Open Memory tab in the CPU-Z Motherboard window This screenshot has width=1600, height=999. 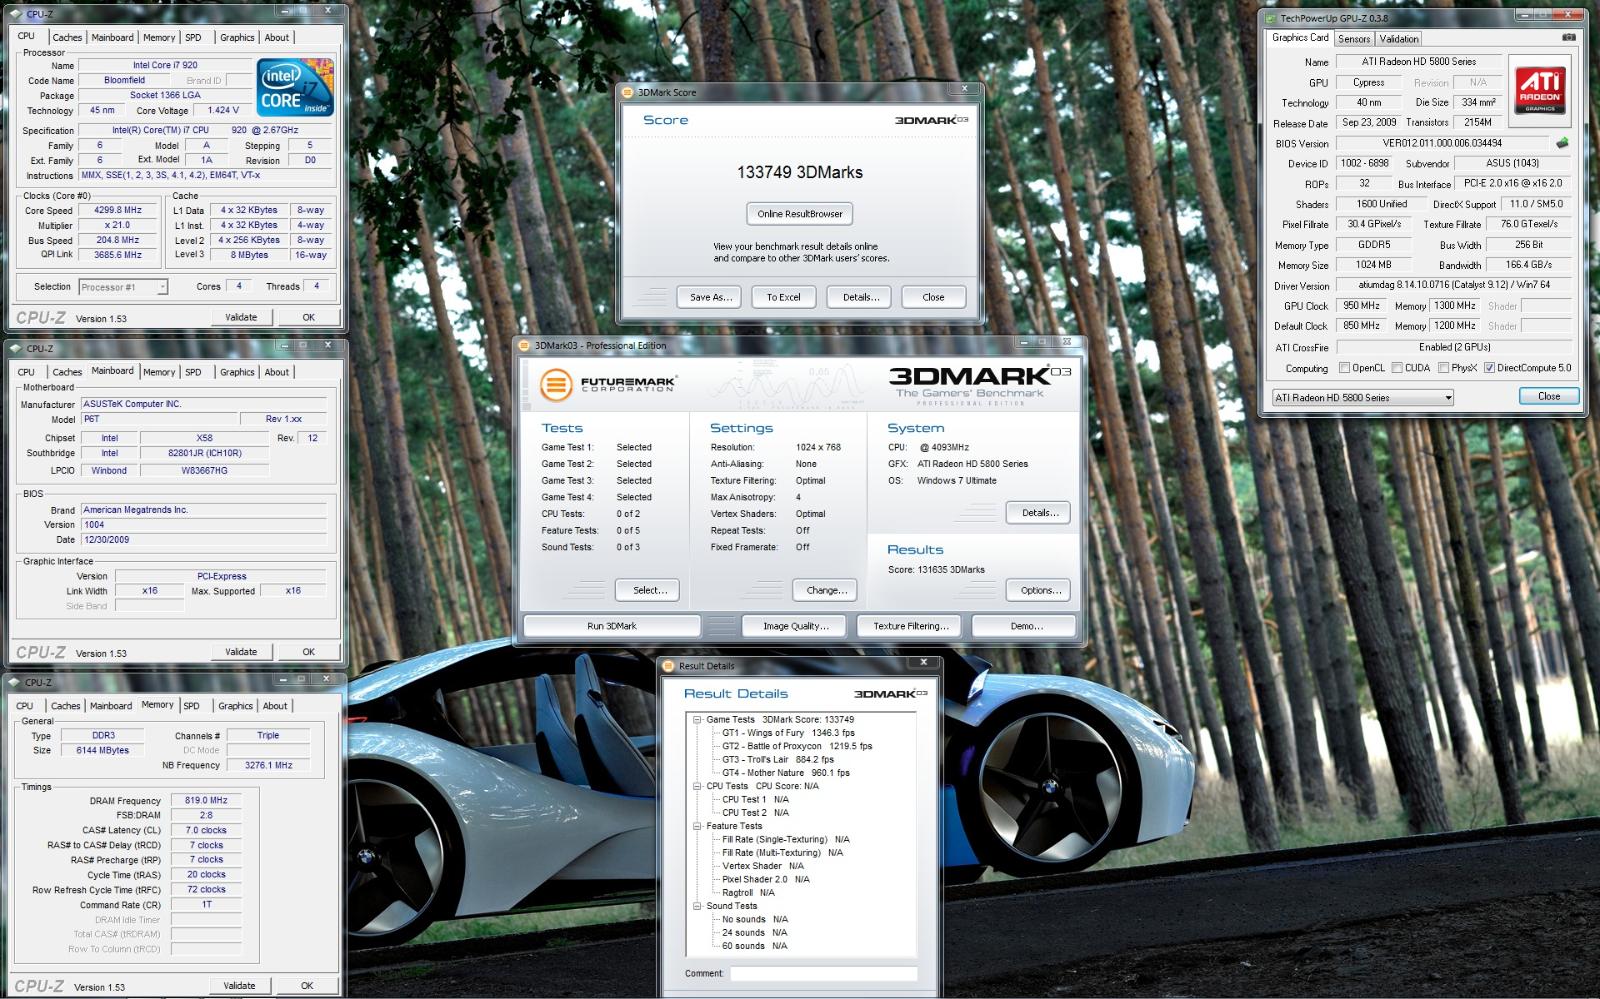tap(159, 372)
